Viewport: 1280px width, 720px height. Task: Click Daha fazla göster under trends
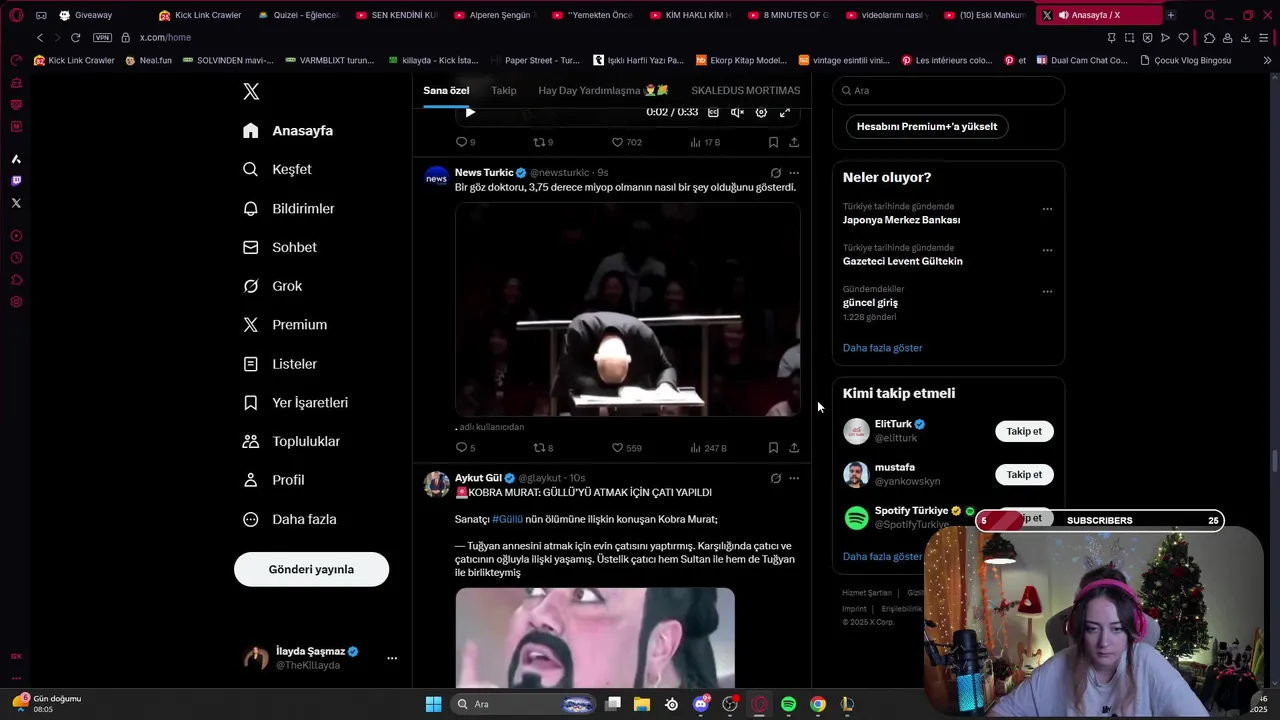(882, 348)
